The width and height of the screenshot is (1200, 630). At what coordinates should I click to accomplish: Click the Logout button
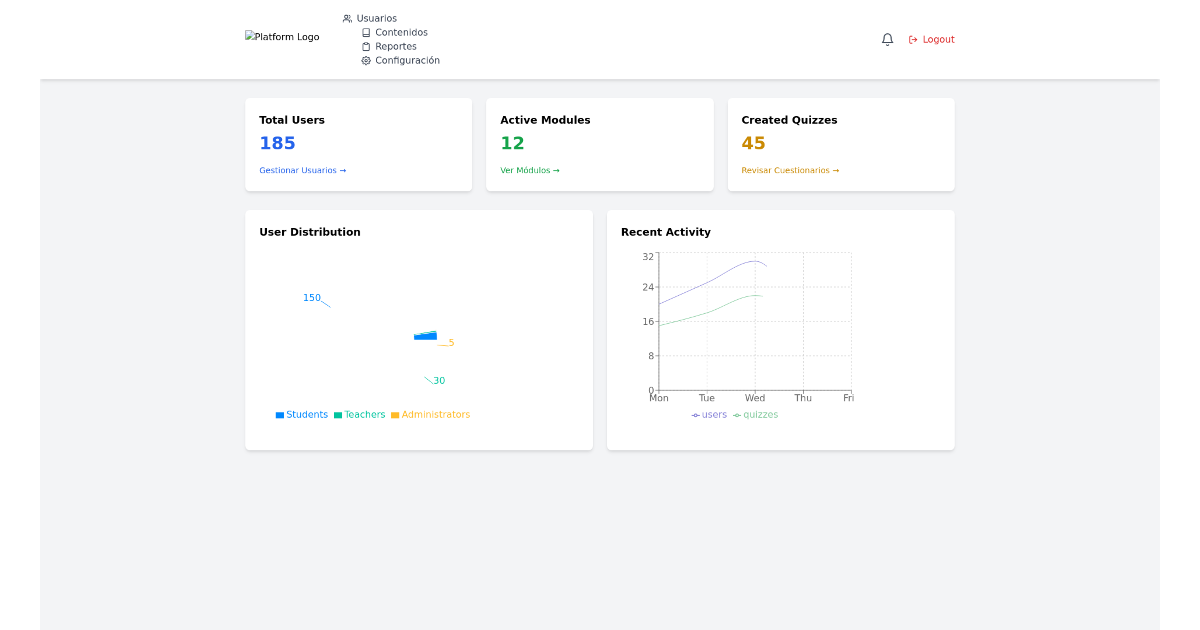point(932,39)
